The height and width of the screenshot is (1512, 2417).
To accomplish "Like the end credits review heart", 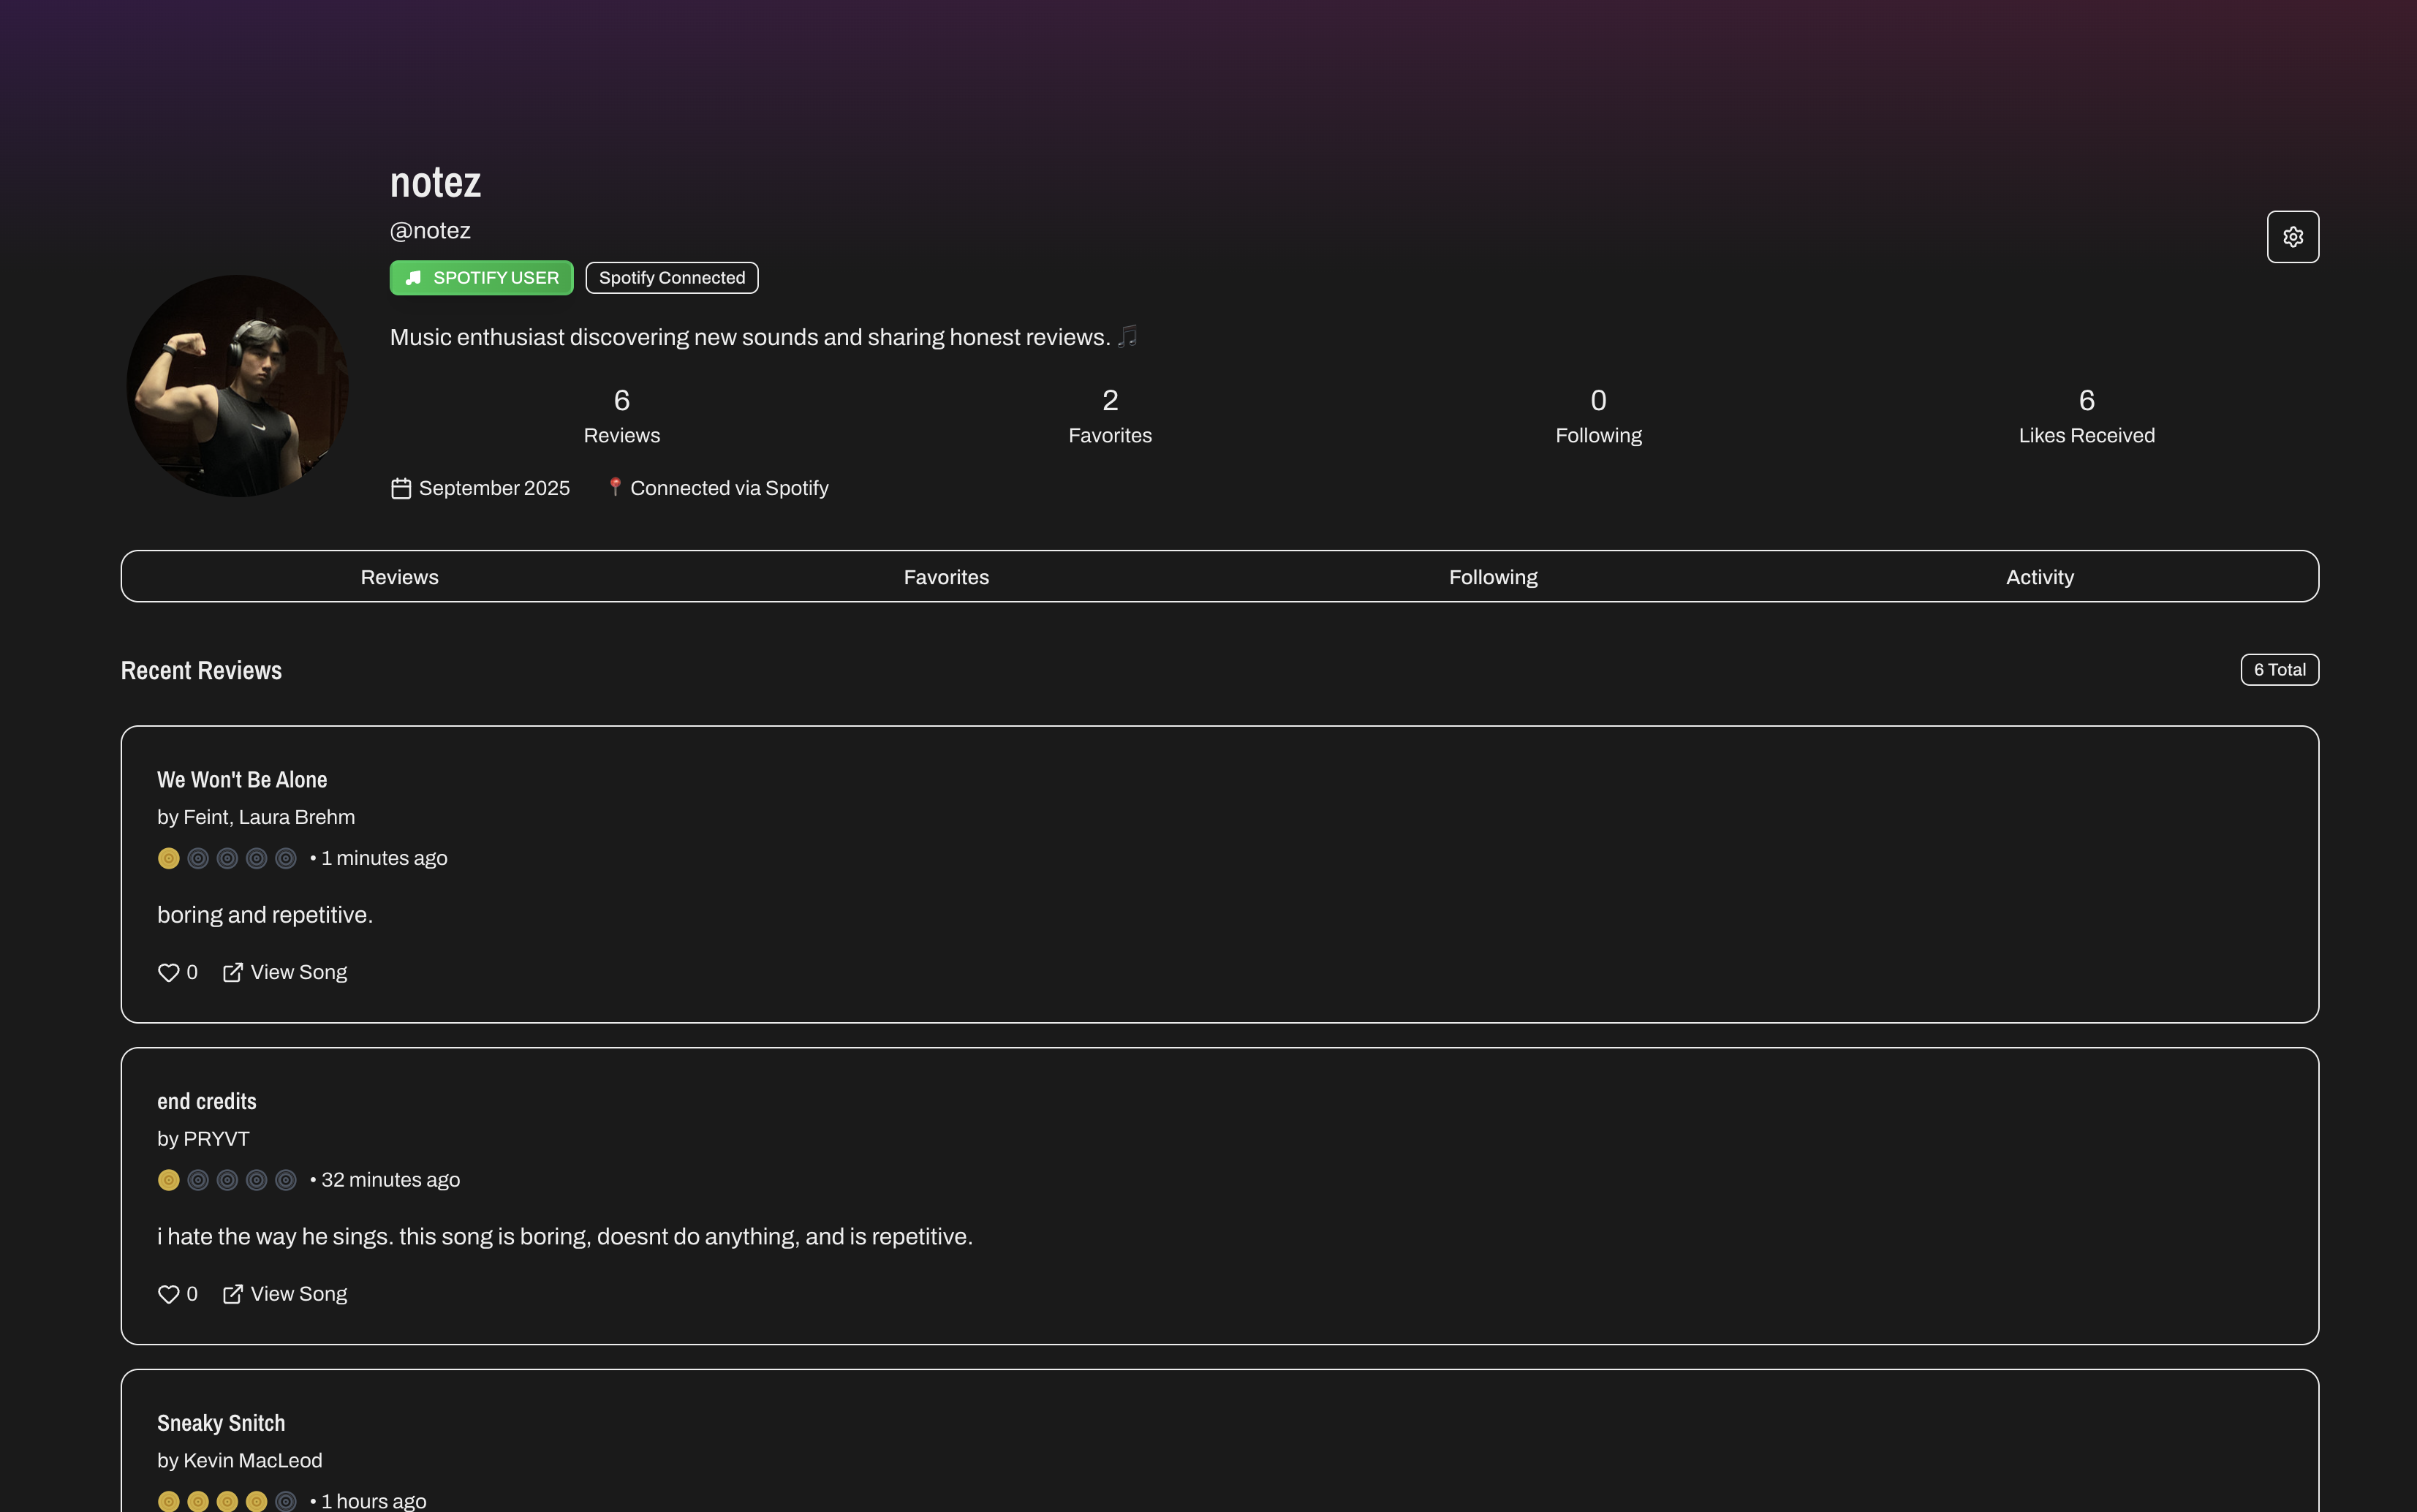I will click(168, 1294).
